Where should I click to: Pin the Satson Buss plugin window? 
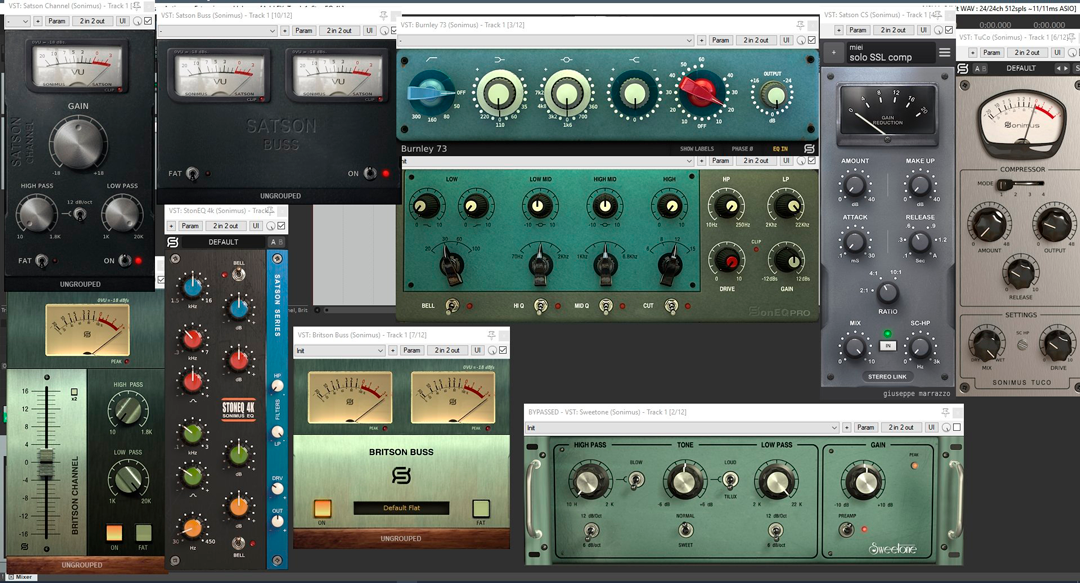pos(385,17)
